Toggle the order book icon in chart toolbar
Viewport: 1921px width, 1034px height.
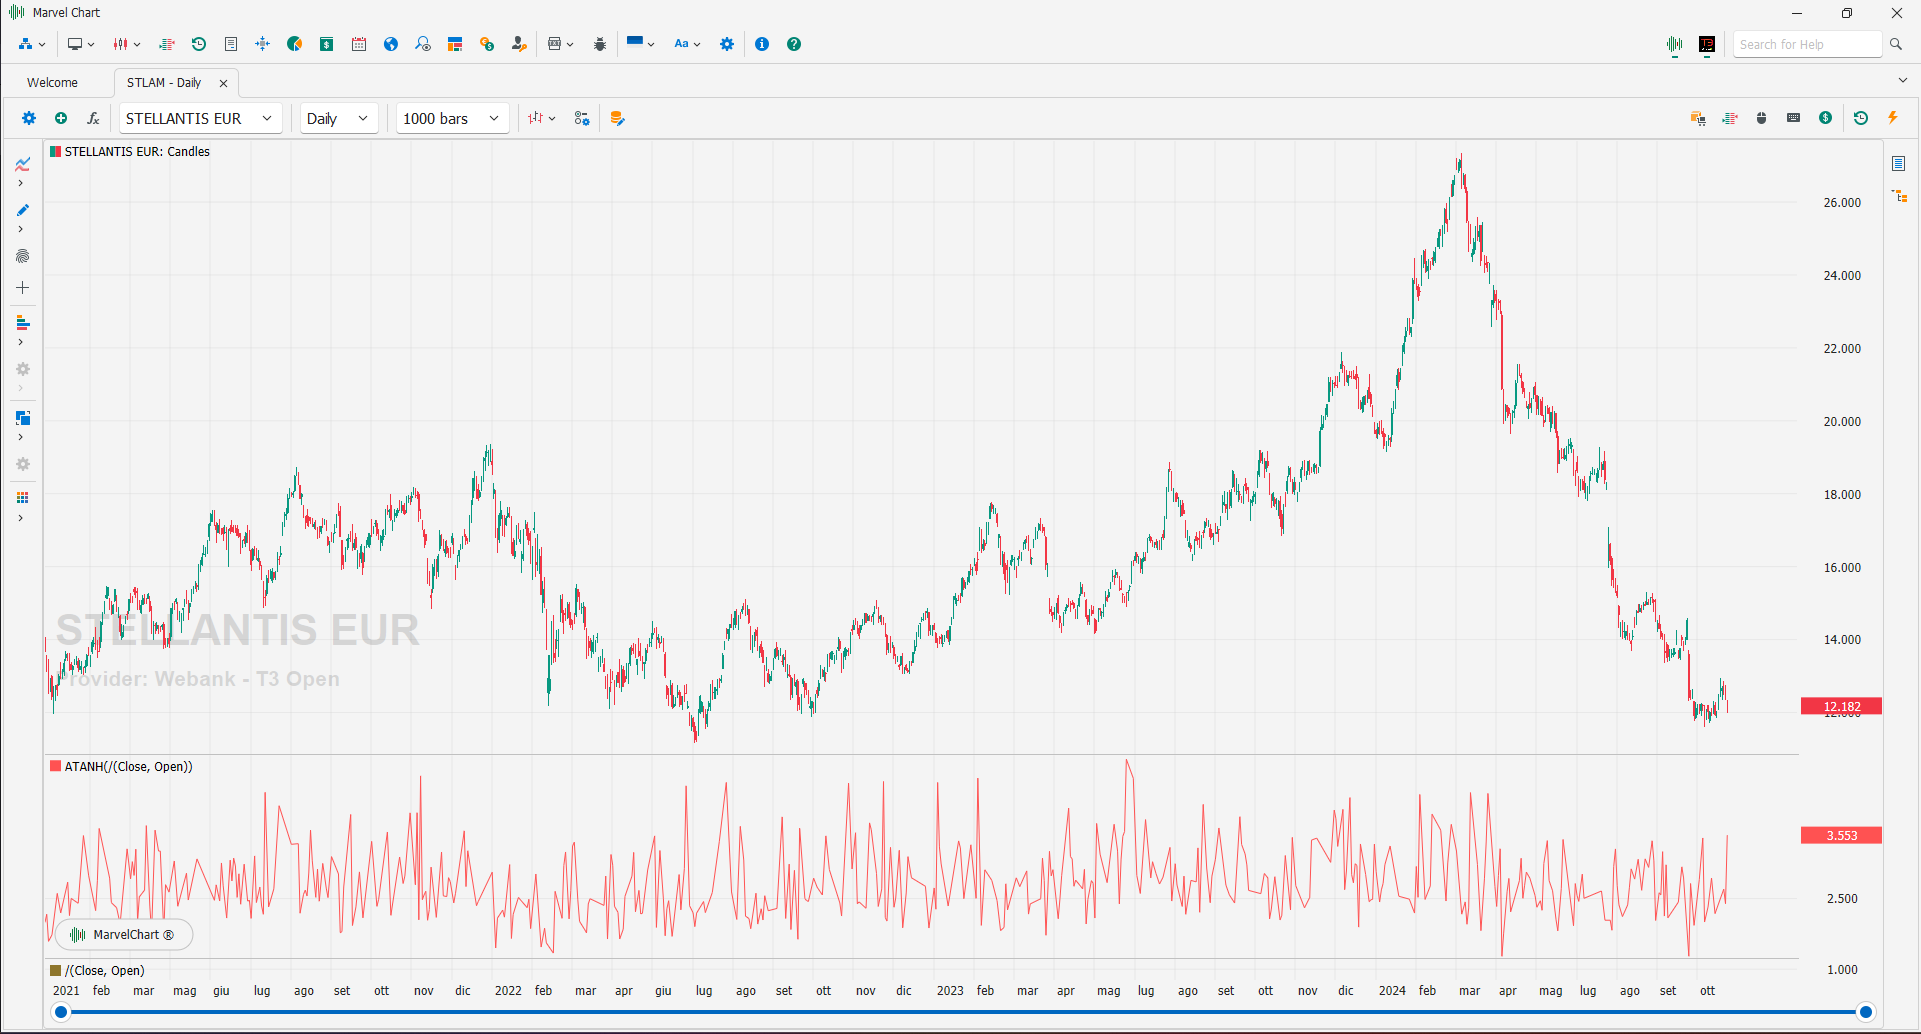(x=1730, y=118)
